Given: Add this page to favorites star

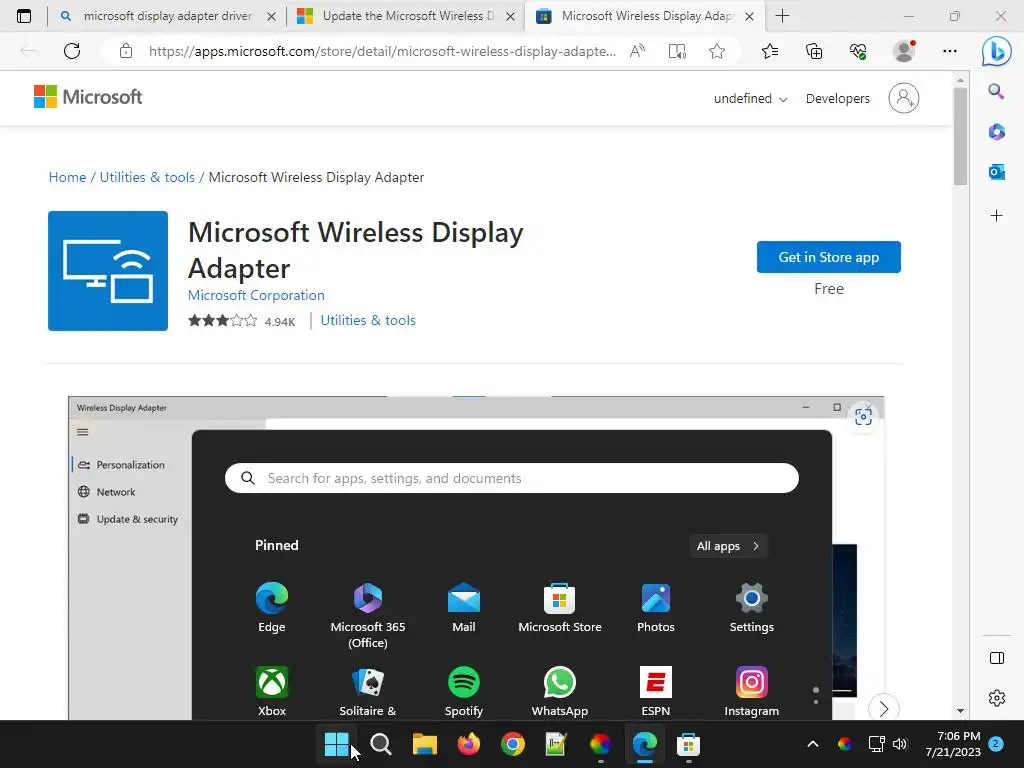Looking at the screenshot, I should coord(717,51).
